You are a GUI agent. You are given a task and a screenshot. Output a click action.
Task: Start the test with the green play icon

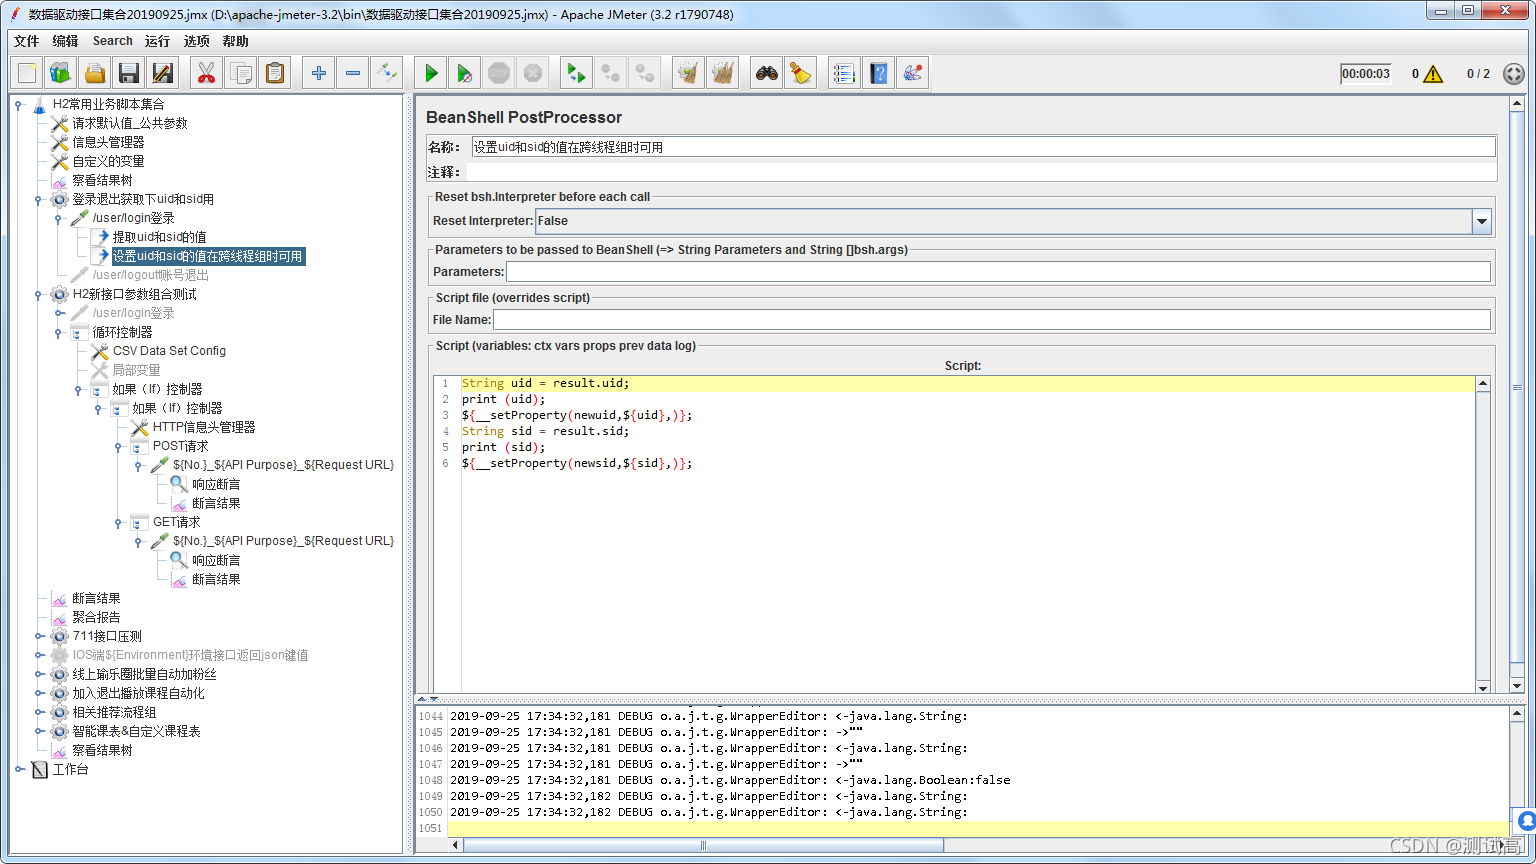click(x=431, y=73)
